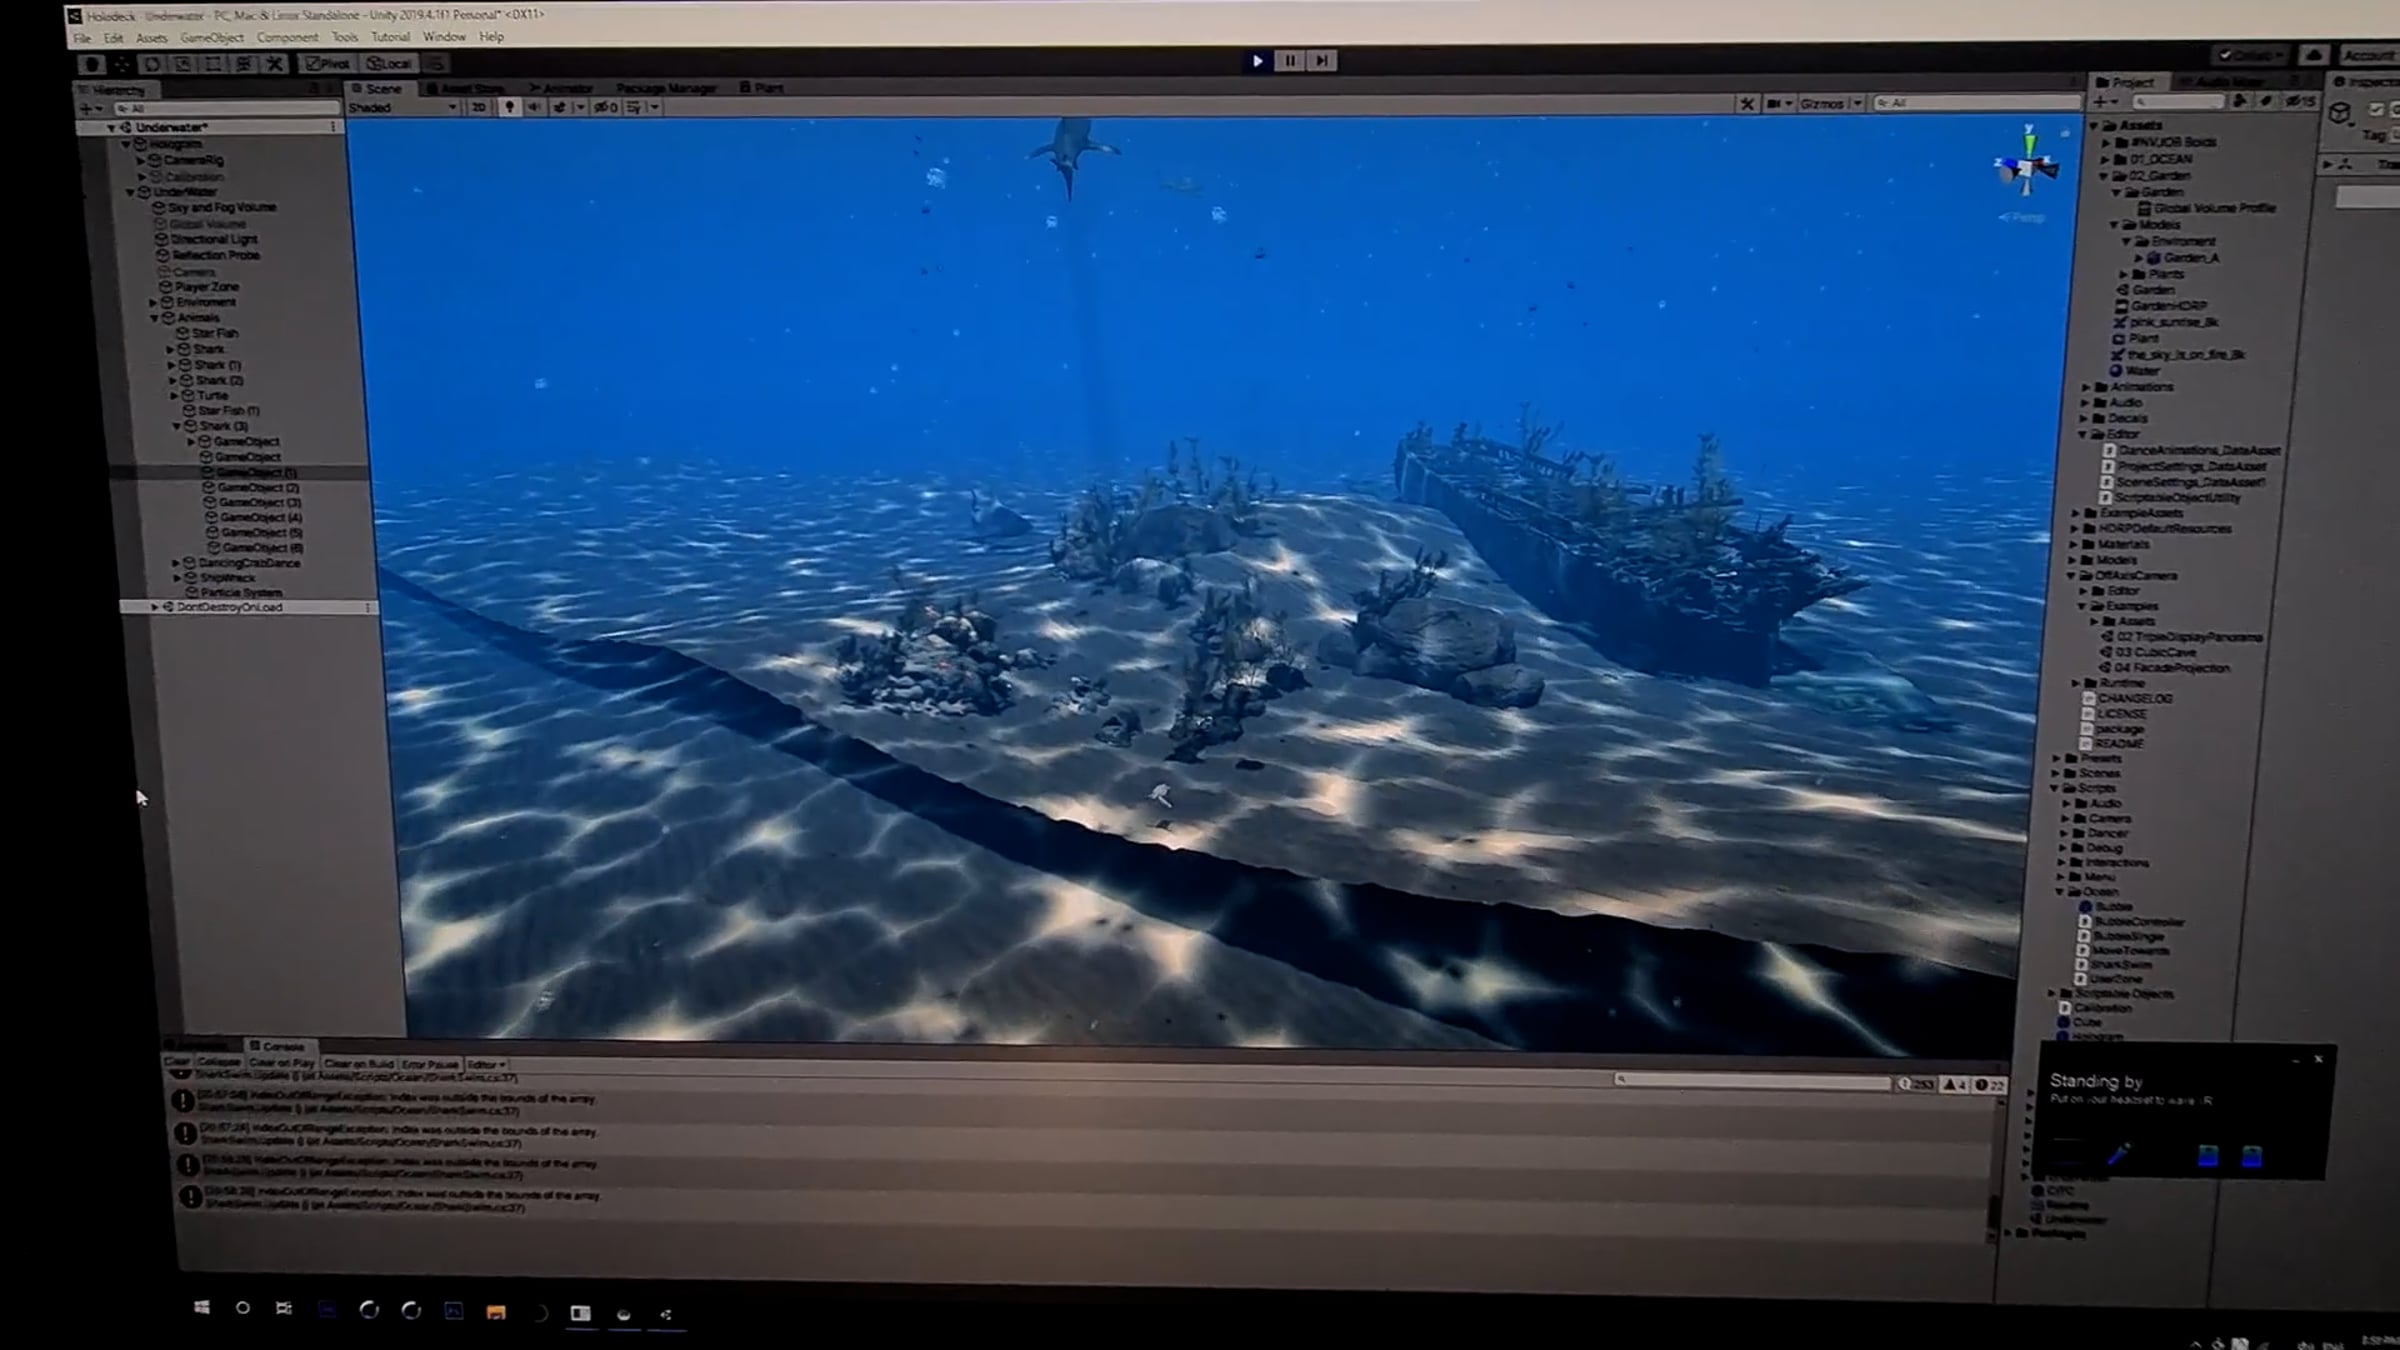Image resolution: width=2400 pixels, height=1350 pixels.
Task: Click the scene orientation gizmo
Action: (x=2027, y=167)
